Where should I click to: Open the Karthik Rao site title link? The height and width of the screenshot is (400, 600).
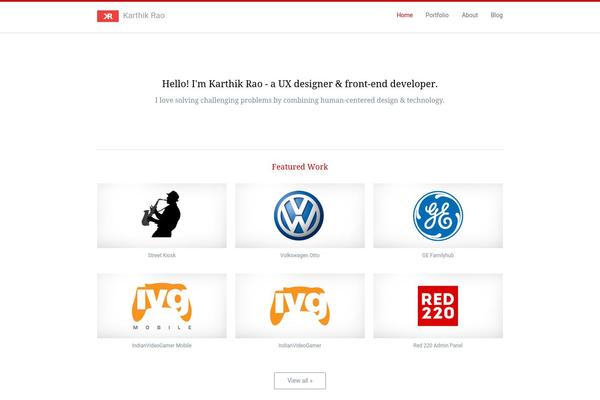144,16
